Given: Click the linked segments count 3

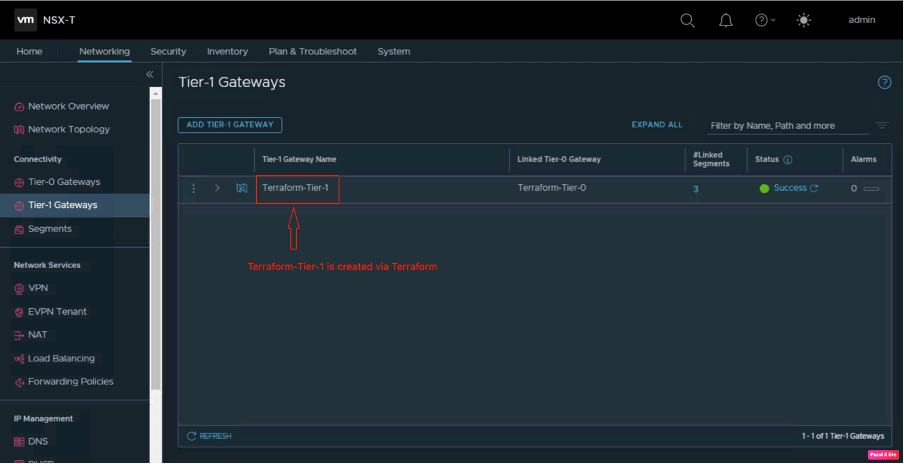Looking at the screenshot, I should click(695, 188).
